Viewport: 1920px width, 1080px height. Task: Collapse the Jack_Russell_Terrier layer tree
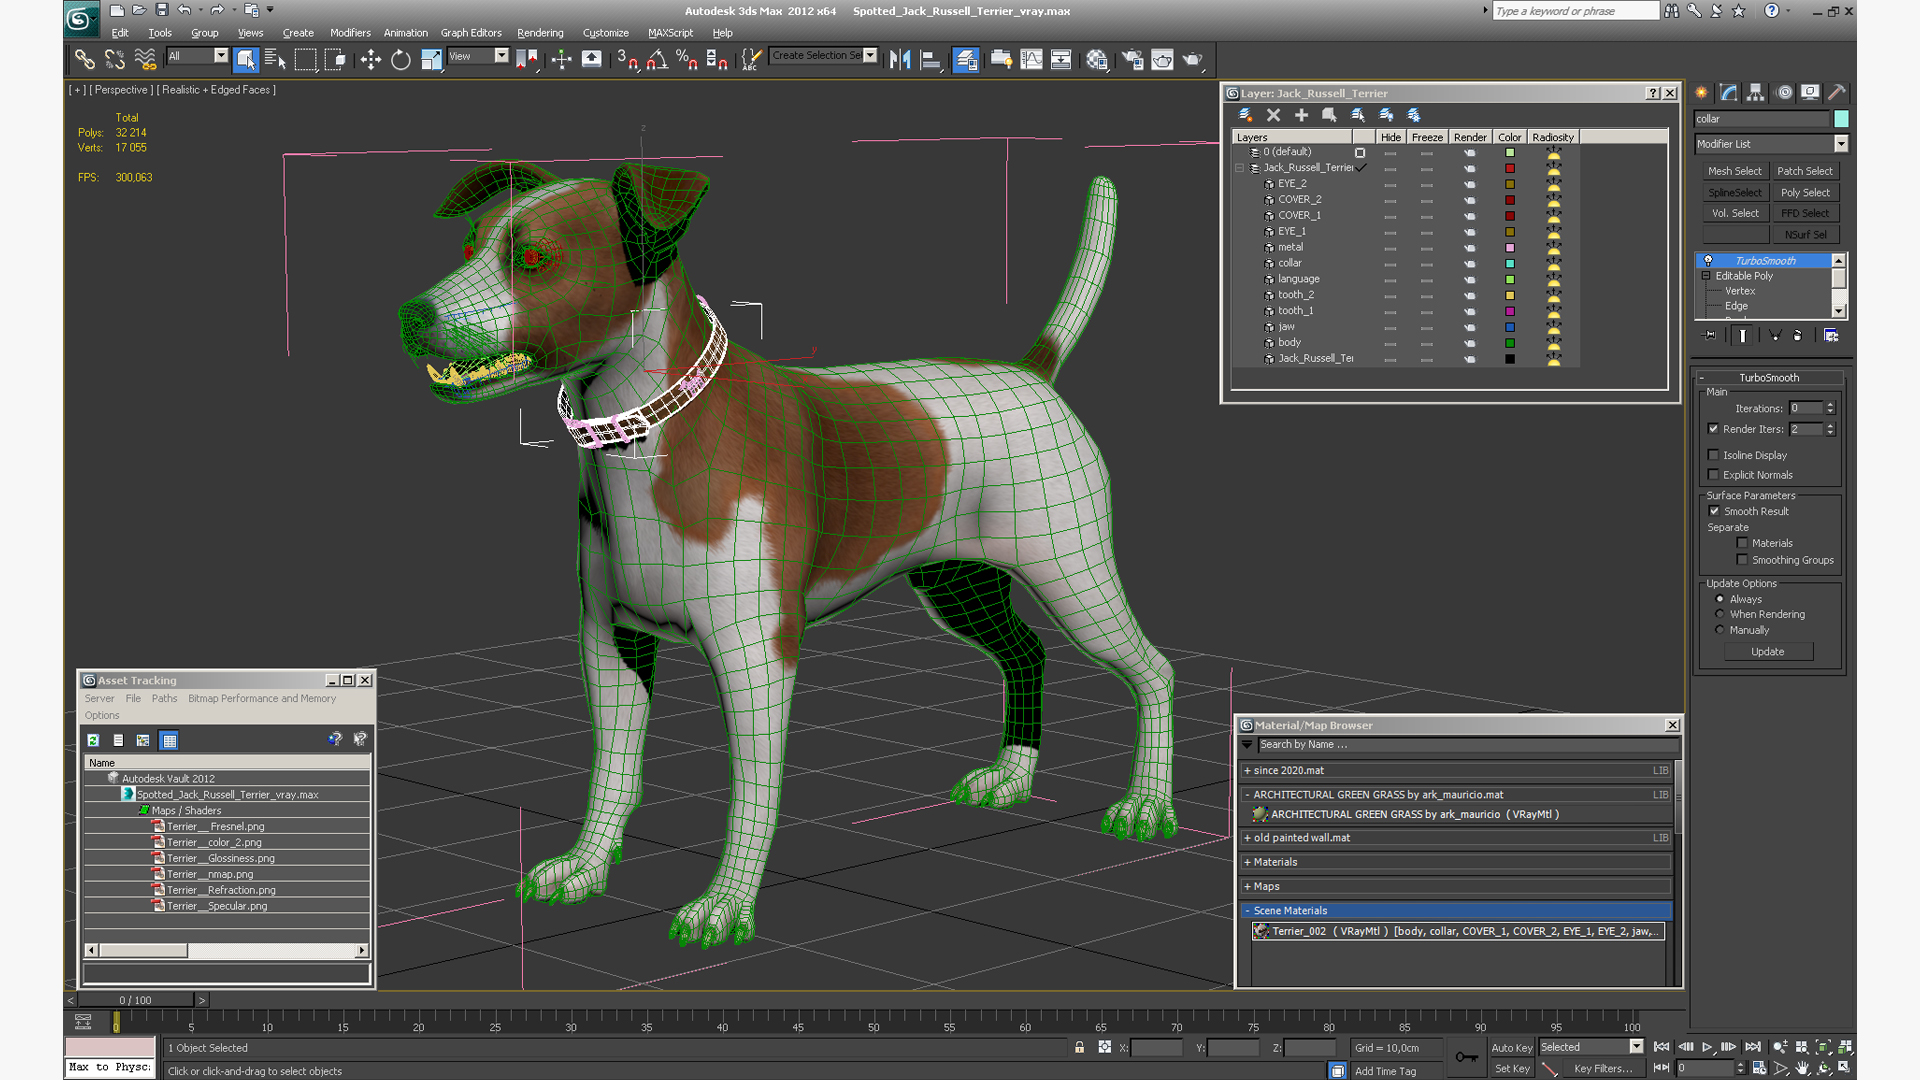[x=1240, y=168]
